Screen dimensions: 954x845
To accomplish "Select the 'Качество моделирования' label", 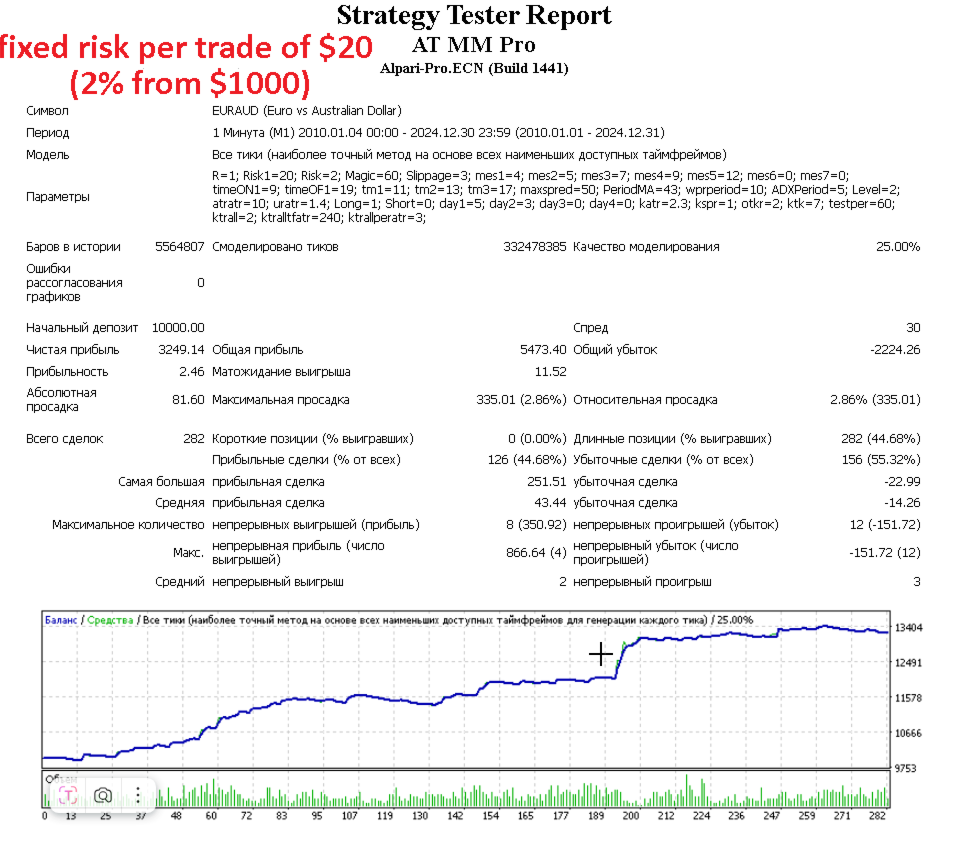I will coord(646,247).
